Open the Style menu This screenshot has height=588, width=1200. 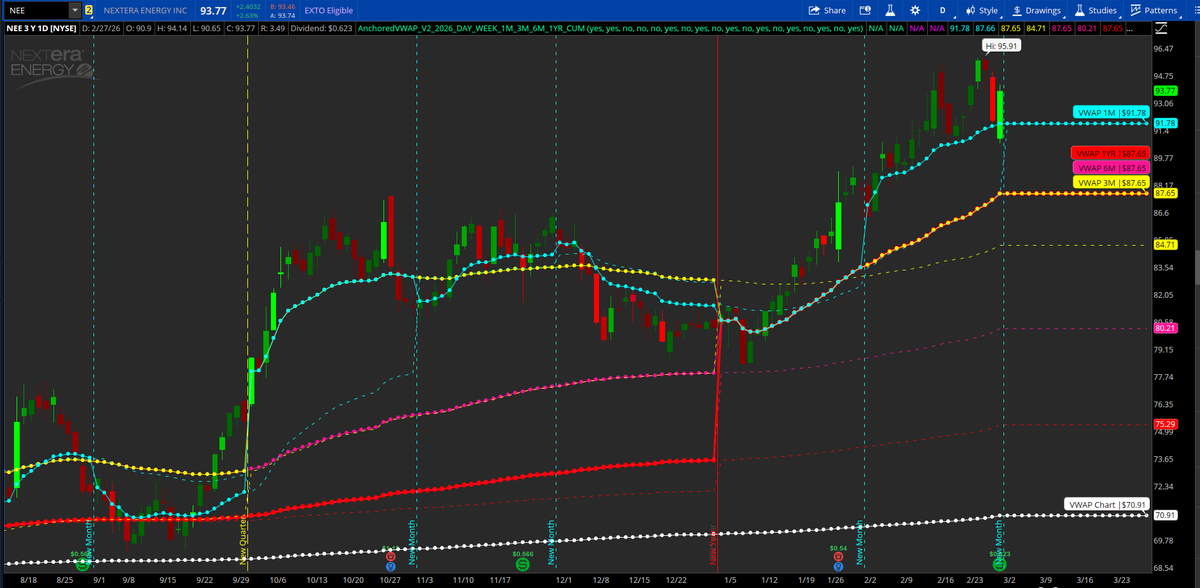pyautogui.click(x=980, y=10)
